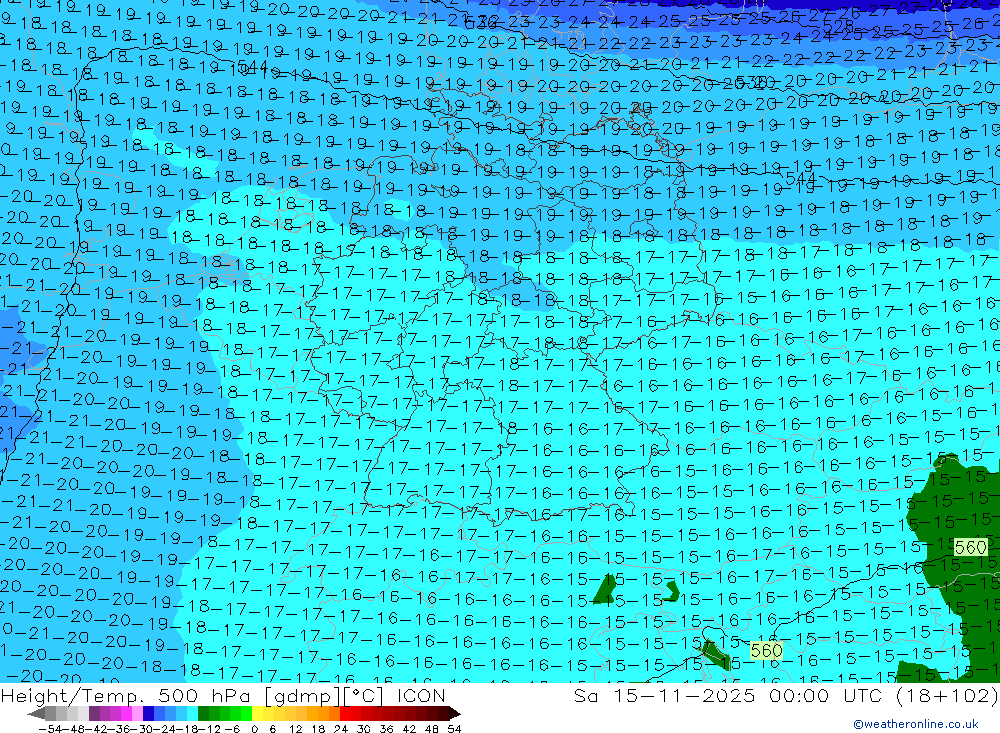Screen dimensions: 1000x733
Task: Click the dark maroon right arrow end of scale
Action: (x=455, y=713)
